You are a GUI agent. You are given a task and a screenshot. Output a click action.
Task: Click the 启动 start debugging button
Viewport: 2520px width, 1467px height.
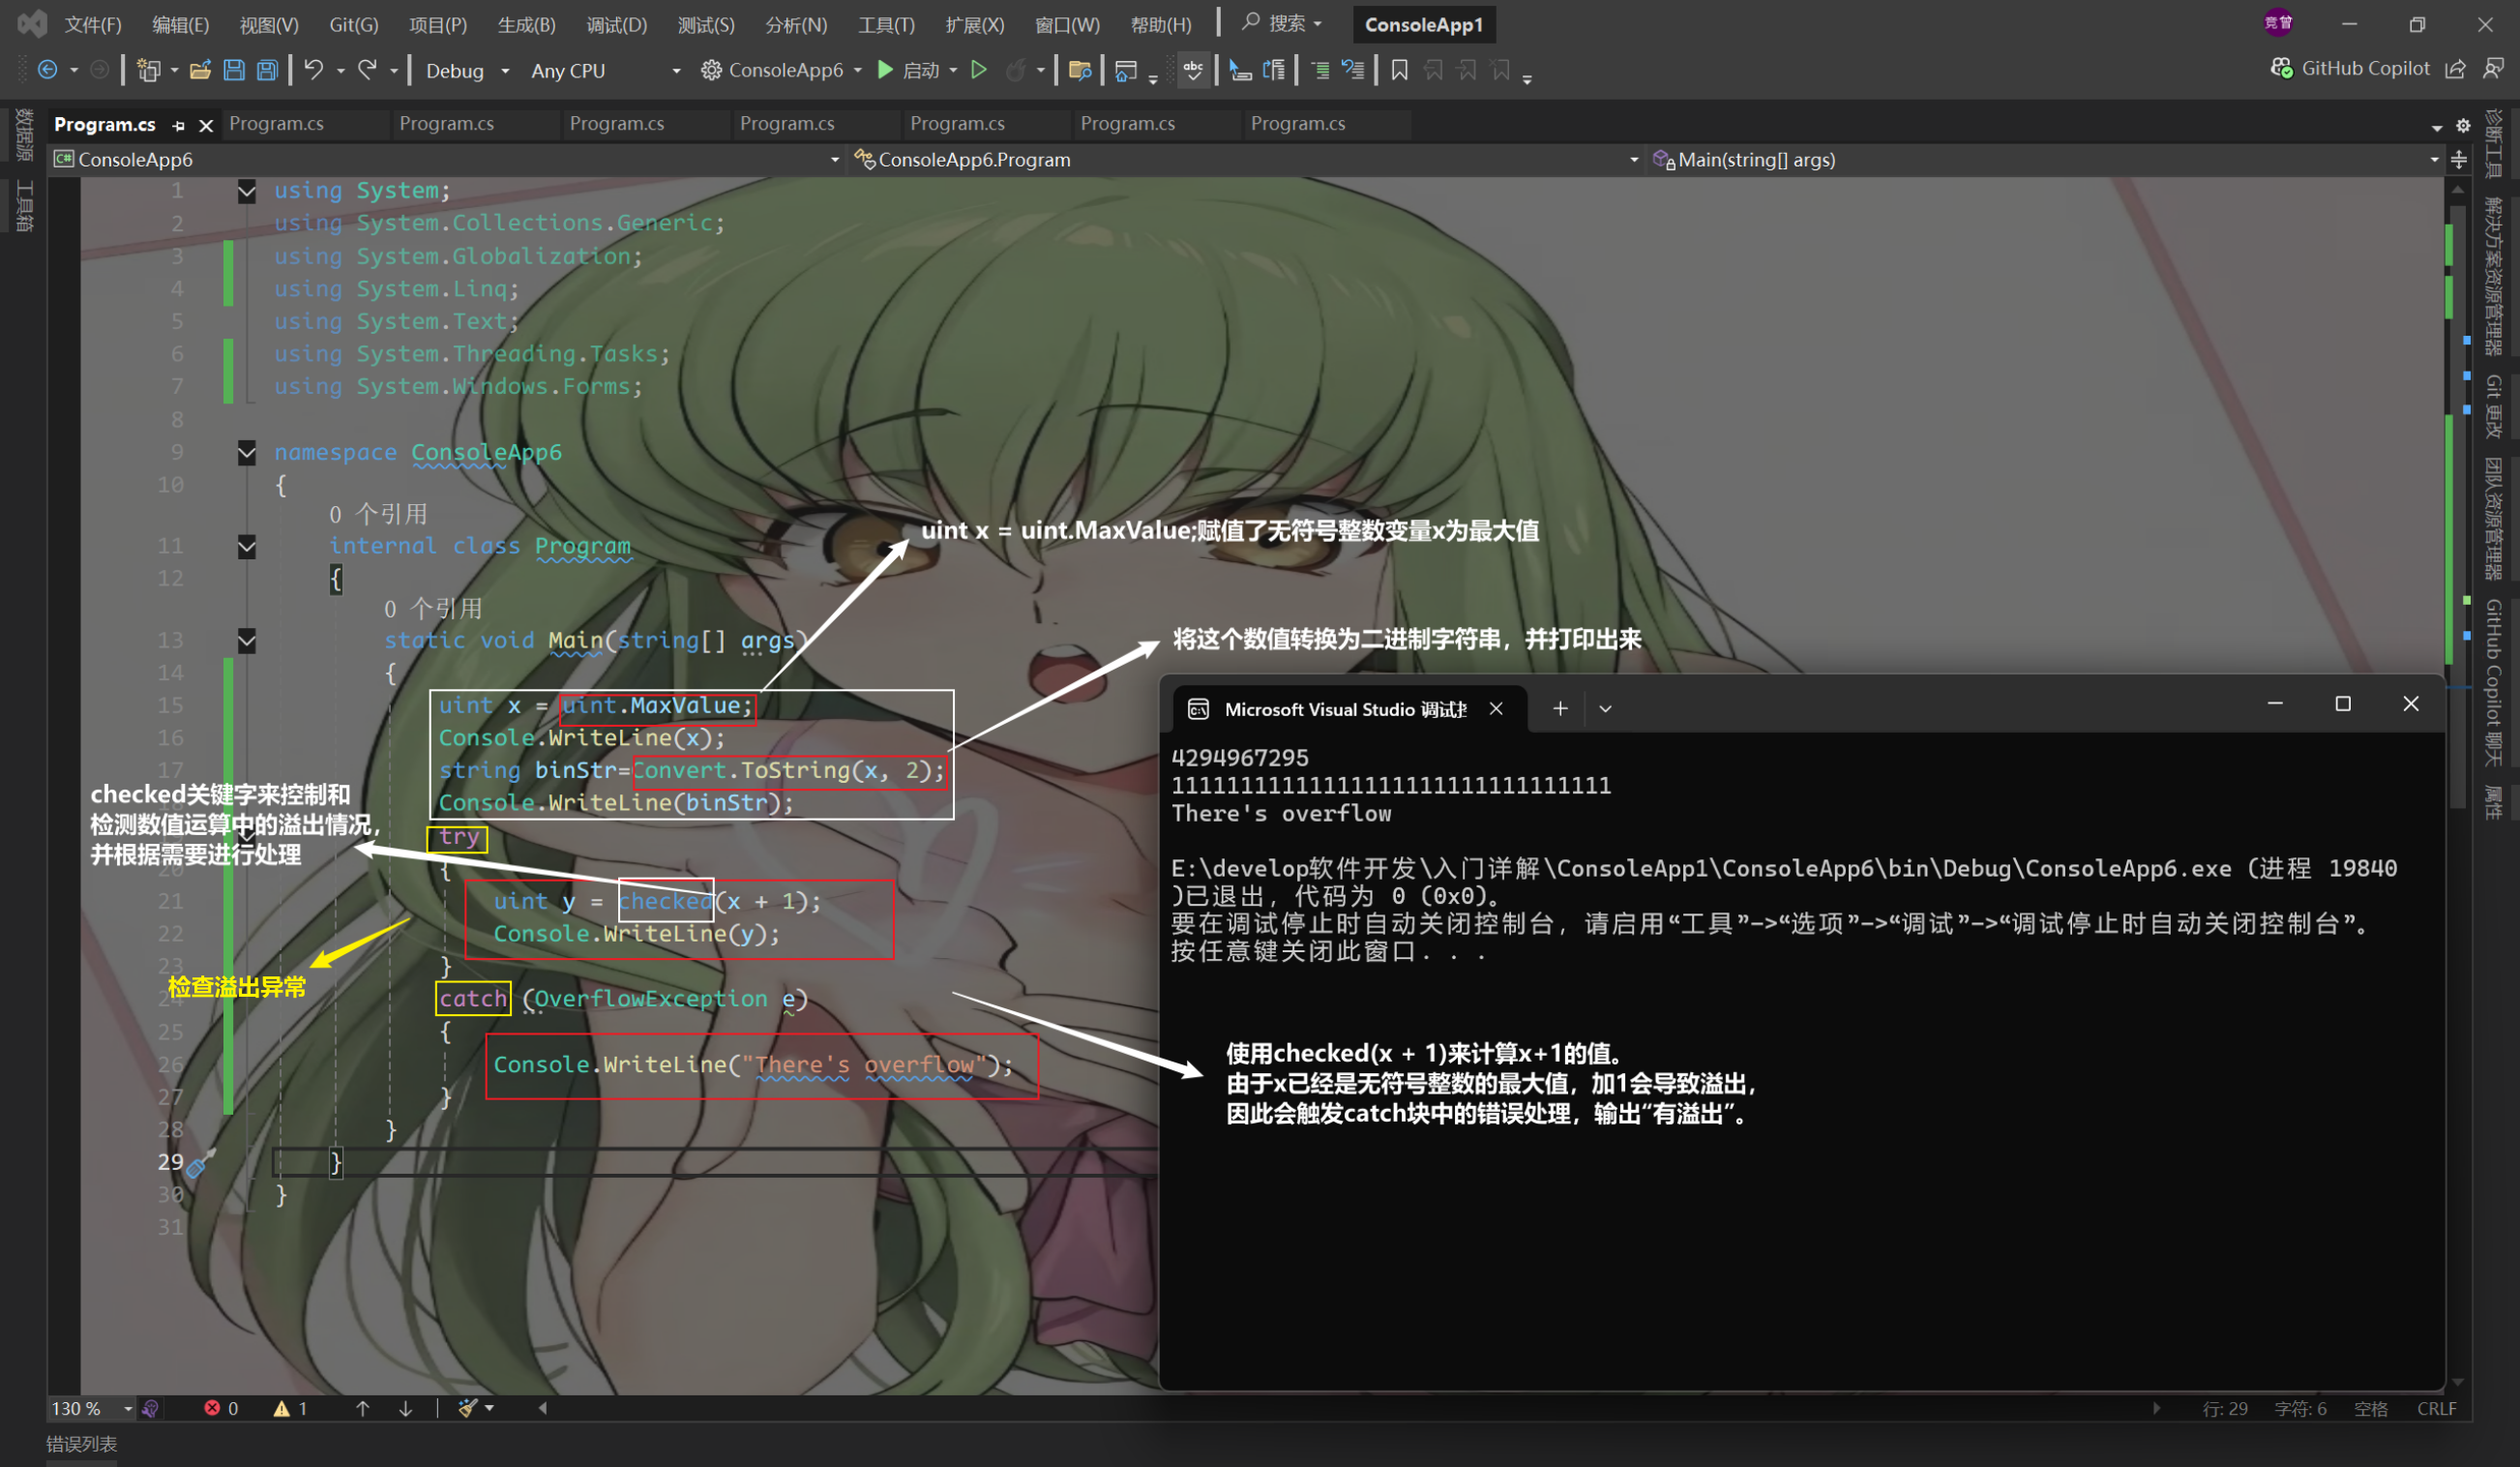click(908, 70)
